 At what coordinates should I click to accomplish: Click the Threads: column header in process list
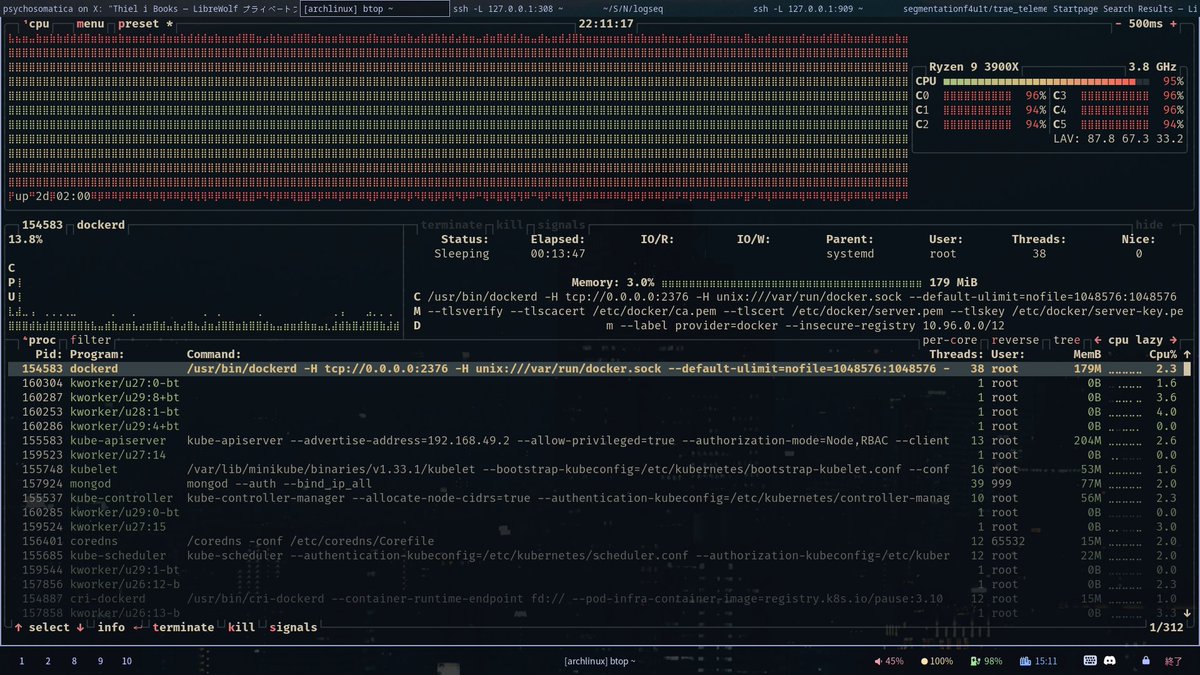[x=957, y=354]
